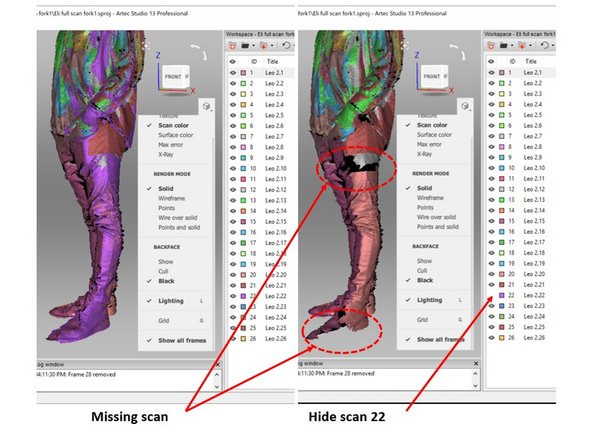Click the header eye icon in right Workspace list
The width and height of the screenshot is (592, 444).
click(x=491, y=61)
